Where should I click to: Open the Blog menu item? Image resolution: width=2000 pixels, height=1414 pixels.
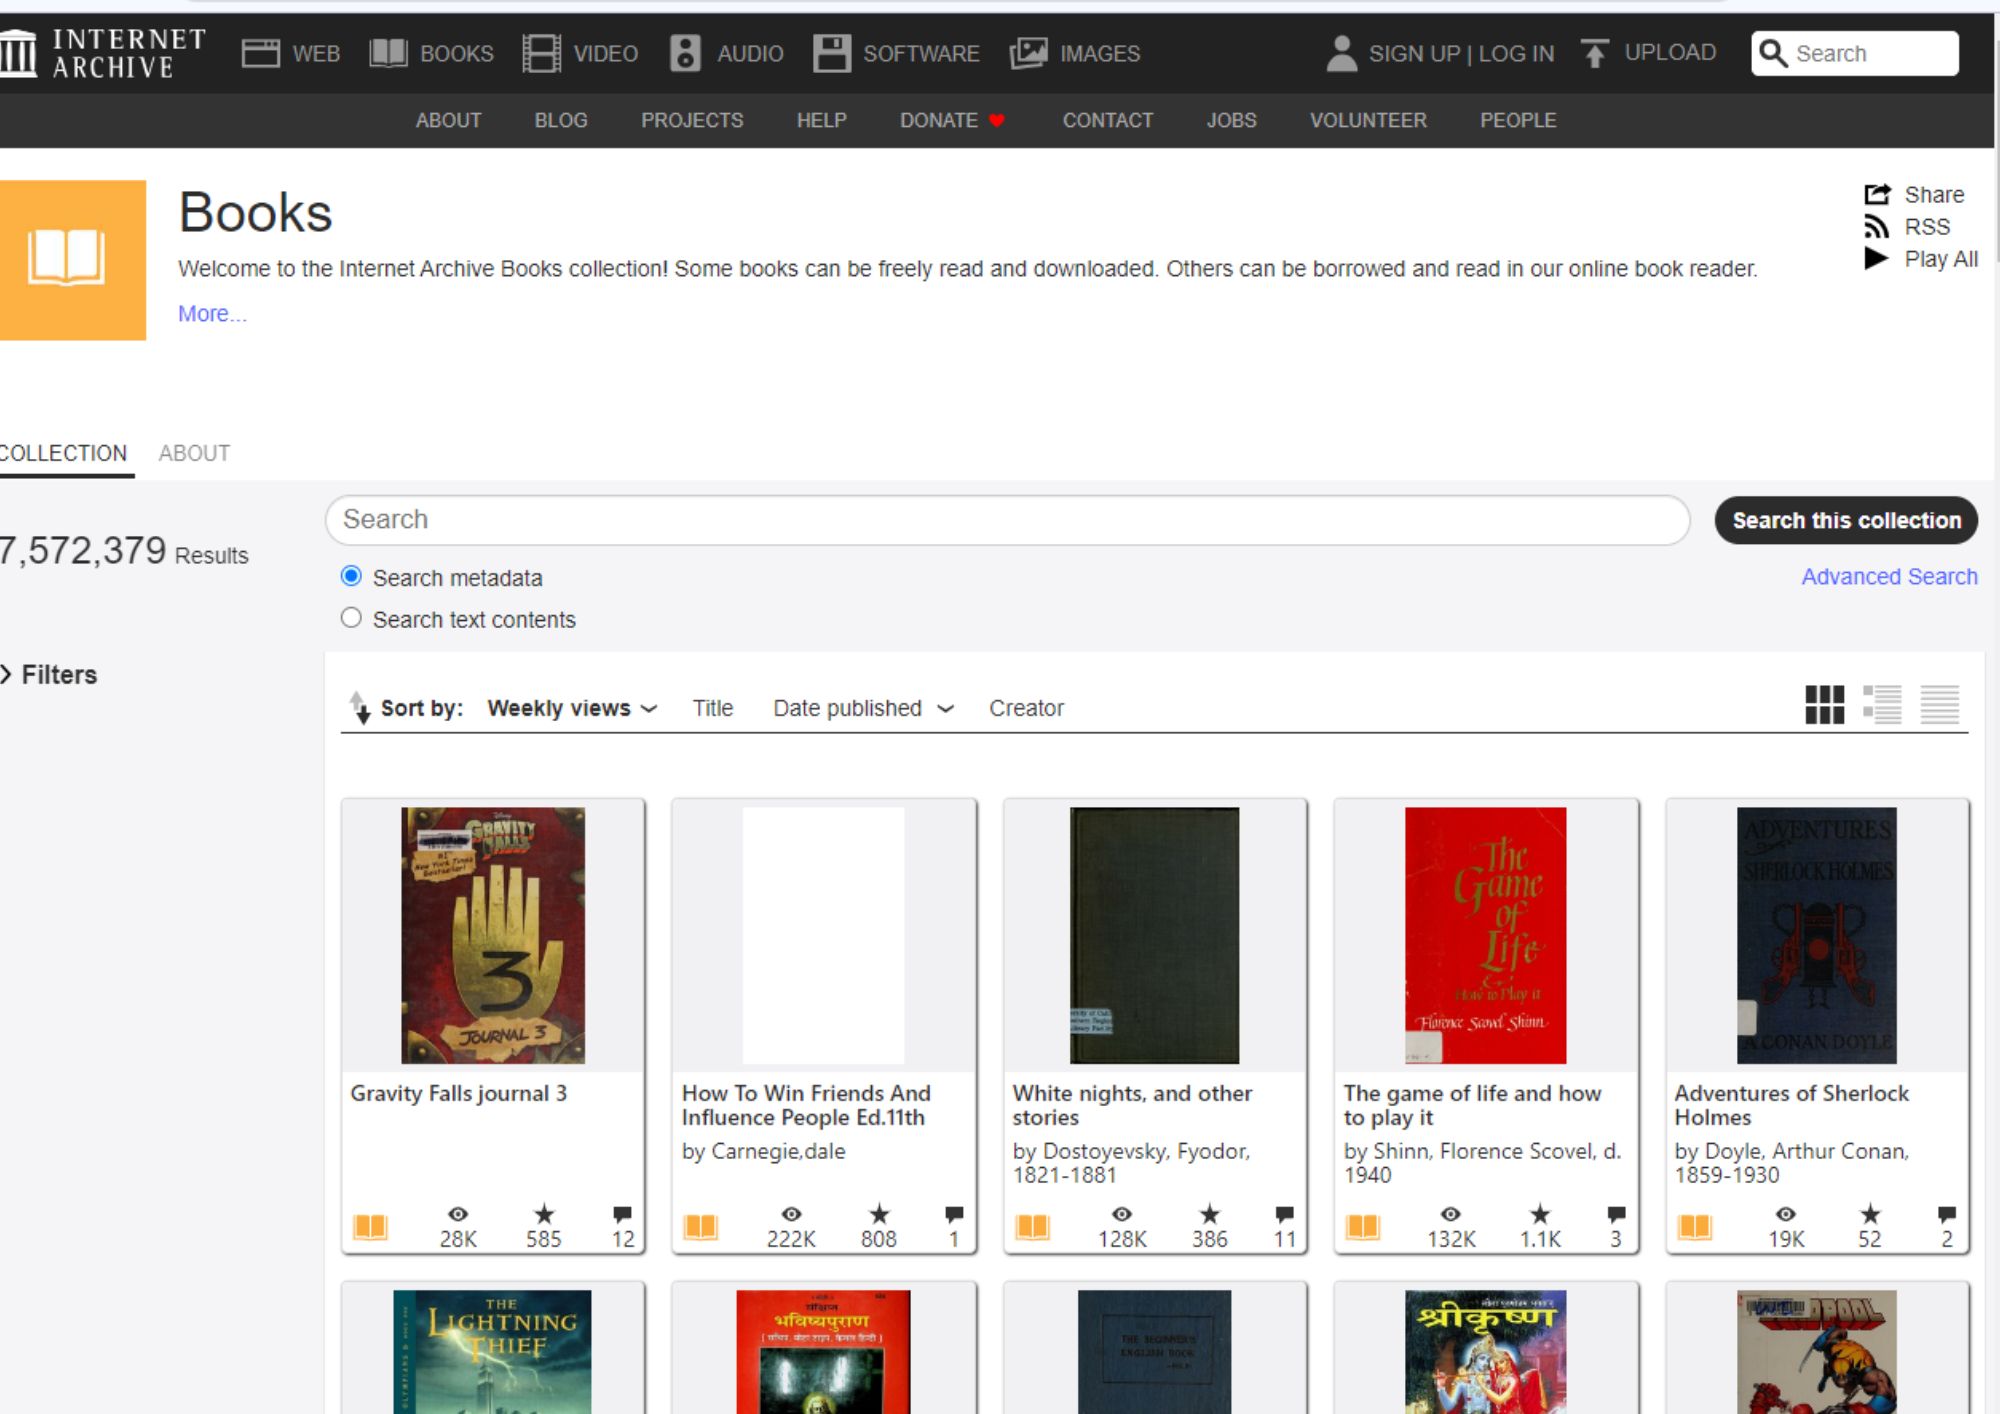click(x=561, y=120)
